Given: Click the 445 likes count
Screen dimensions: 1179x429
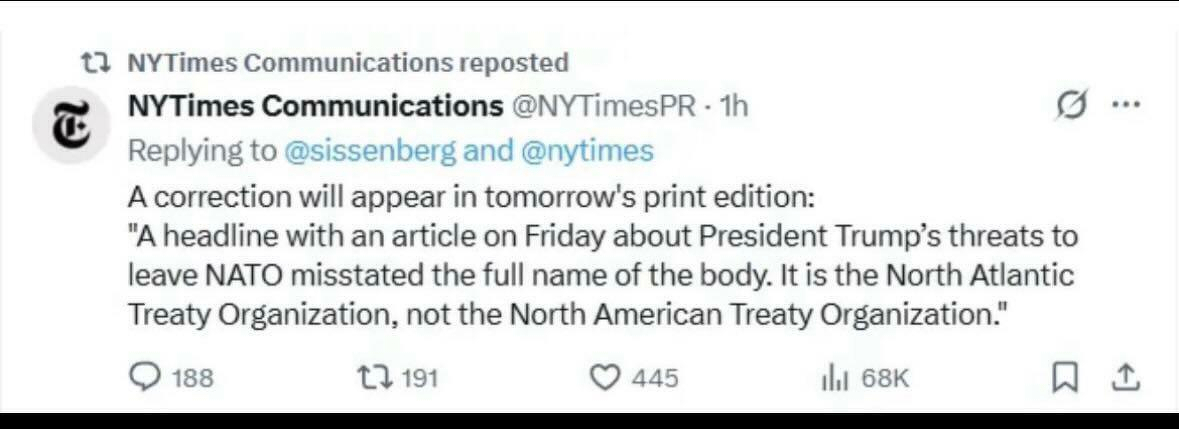Looking at the screenshot, I should pyautogui.click(x=655, y=378).
